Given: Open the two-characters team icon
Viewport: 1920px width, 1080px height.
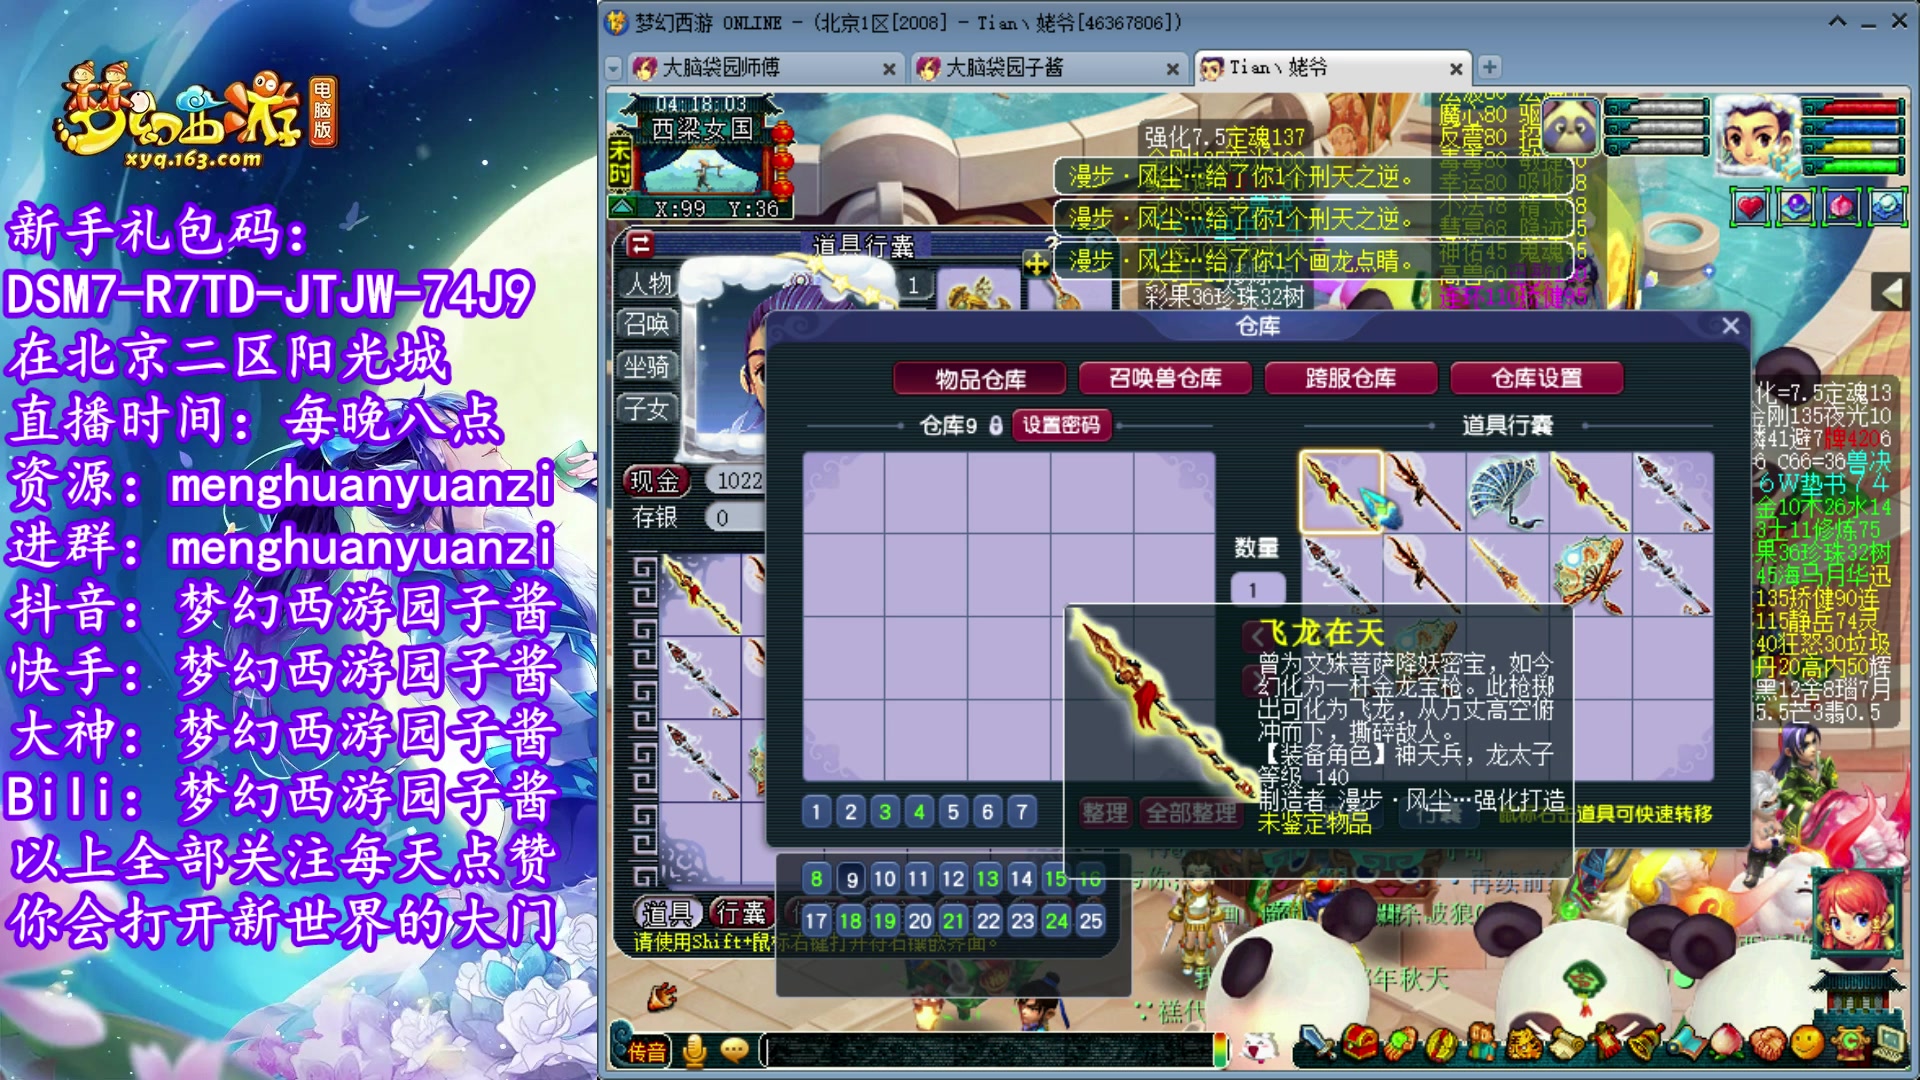Looking at the screenshot, I should [x=1482, y=1042].
